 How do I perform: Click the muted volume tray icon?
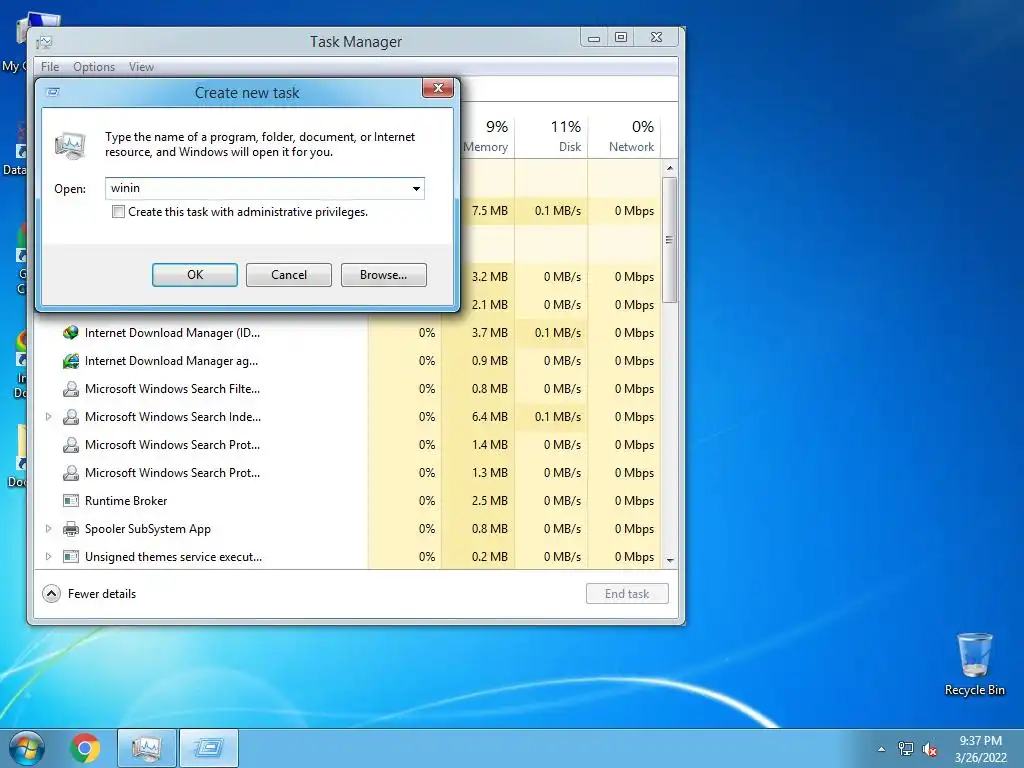pos(930,749)
